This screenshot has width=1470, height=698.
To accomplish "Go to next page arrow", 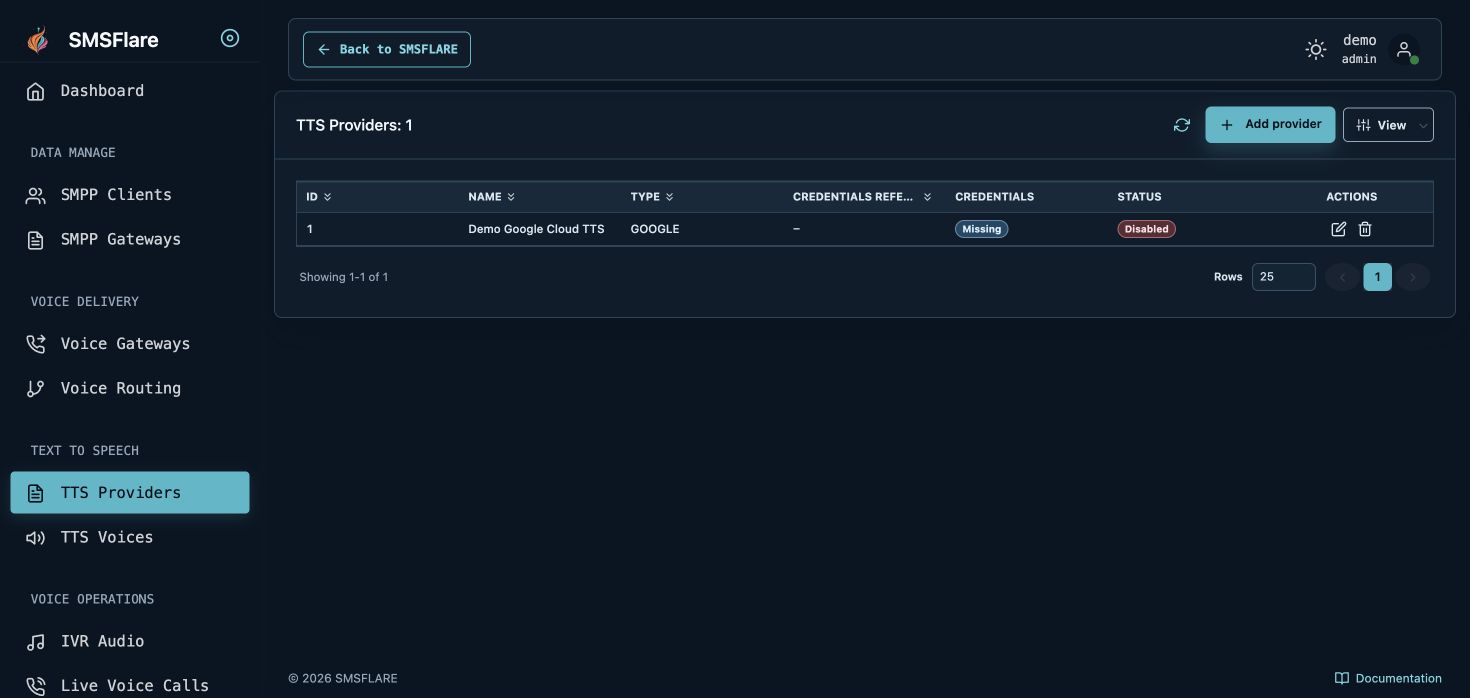I will coord(1413,277).
